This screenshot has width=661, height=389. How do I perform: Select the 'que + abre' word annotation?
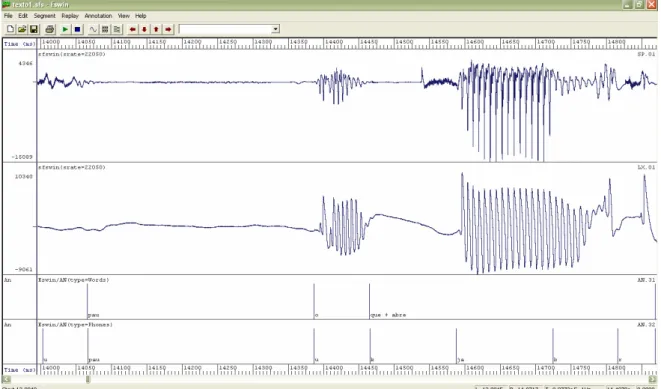pyautogui.click(x=388, y=315)
